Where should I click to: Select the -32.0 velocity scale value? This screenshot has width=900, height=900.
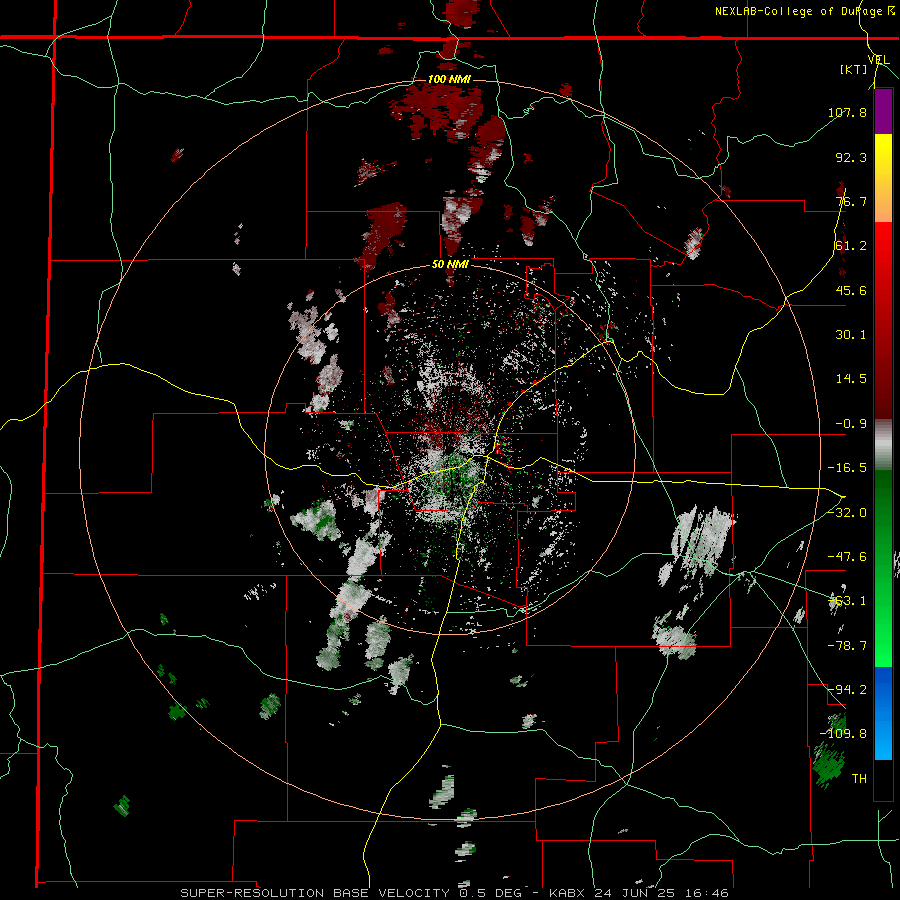(x=847, y=513)
